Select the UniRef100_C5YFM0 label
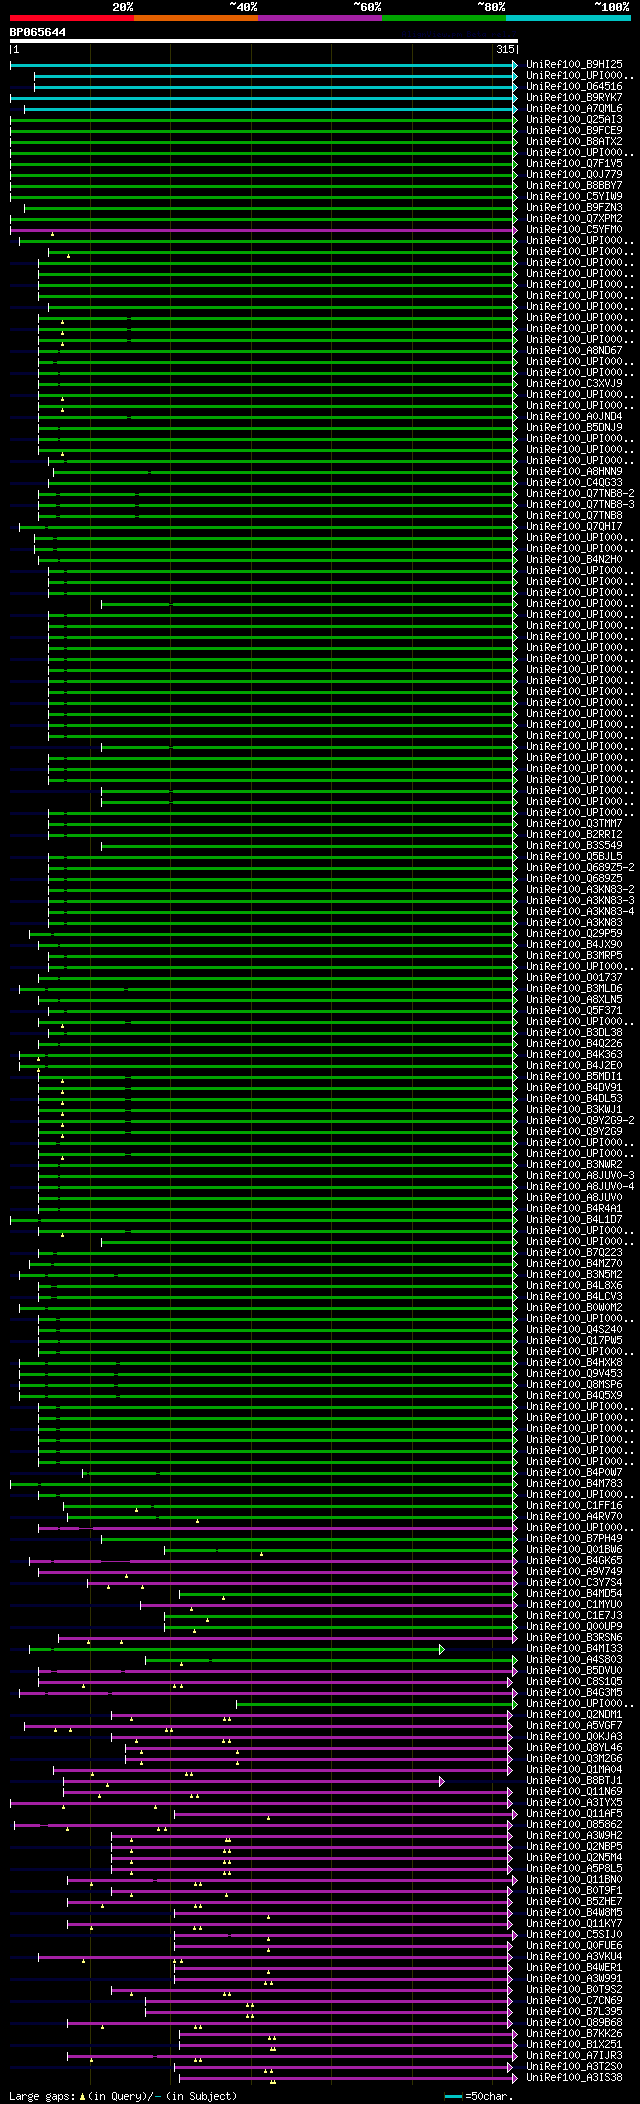Image resolution: width=640 pixels, height=2104 pixels. [574, 230]
